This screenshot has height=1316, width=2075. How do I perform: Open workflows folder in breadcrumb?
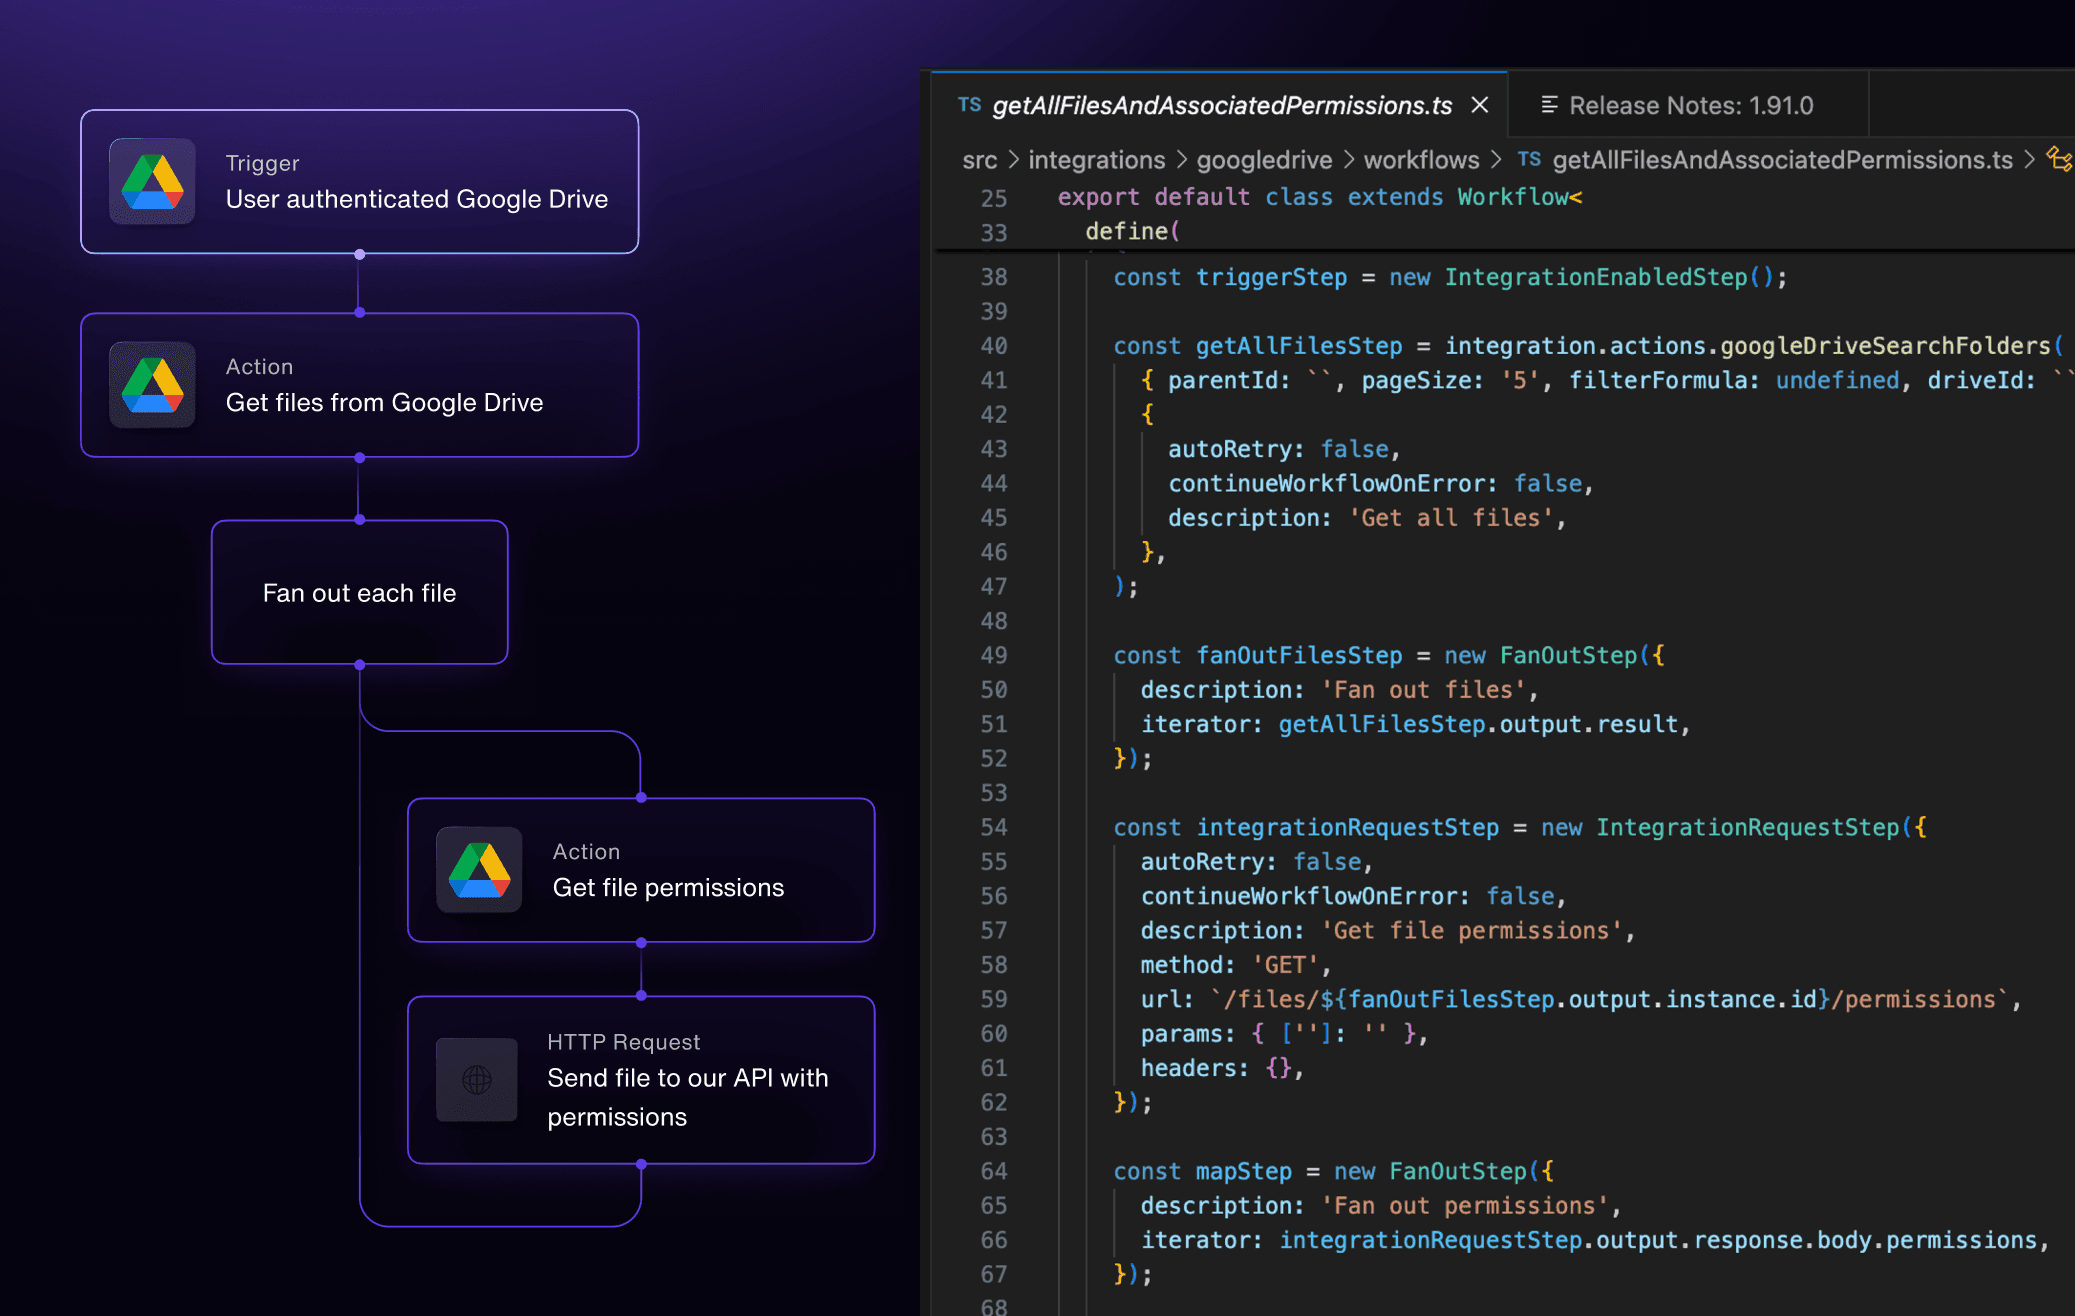tap(1421, 160)
